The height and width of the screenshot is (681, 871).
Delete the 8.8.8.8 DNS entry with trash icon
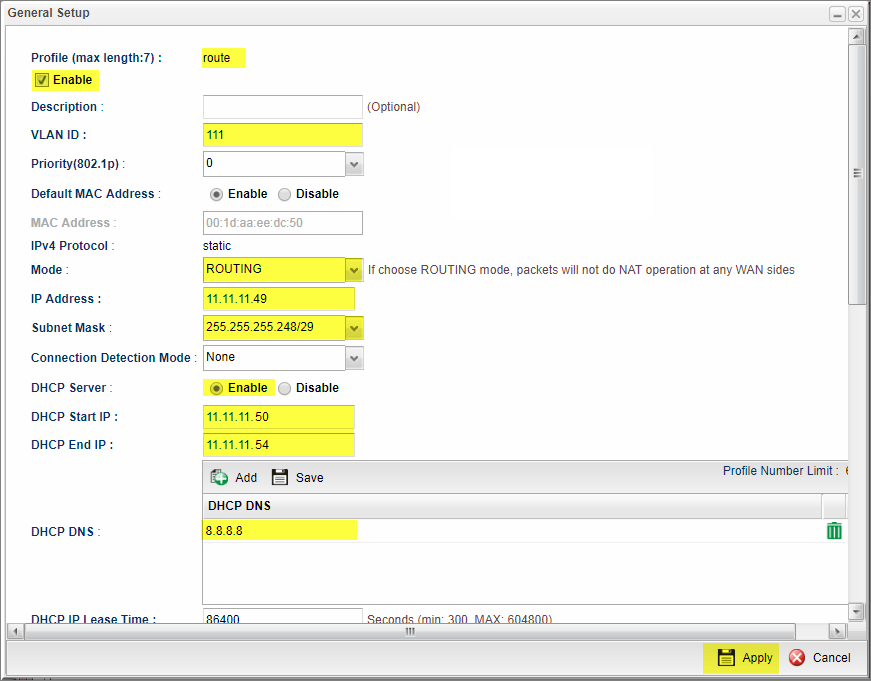(834, 531)
